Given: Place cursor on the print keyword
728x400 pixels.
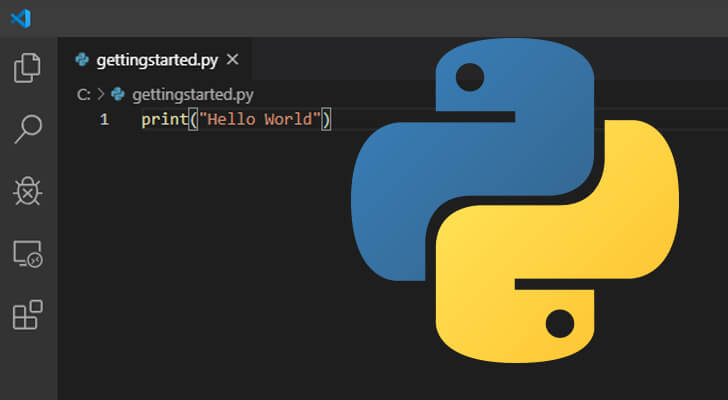Looking at the screenshot, I should [x=164, y=120].
